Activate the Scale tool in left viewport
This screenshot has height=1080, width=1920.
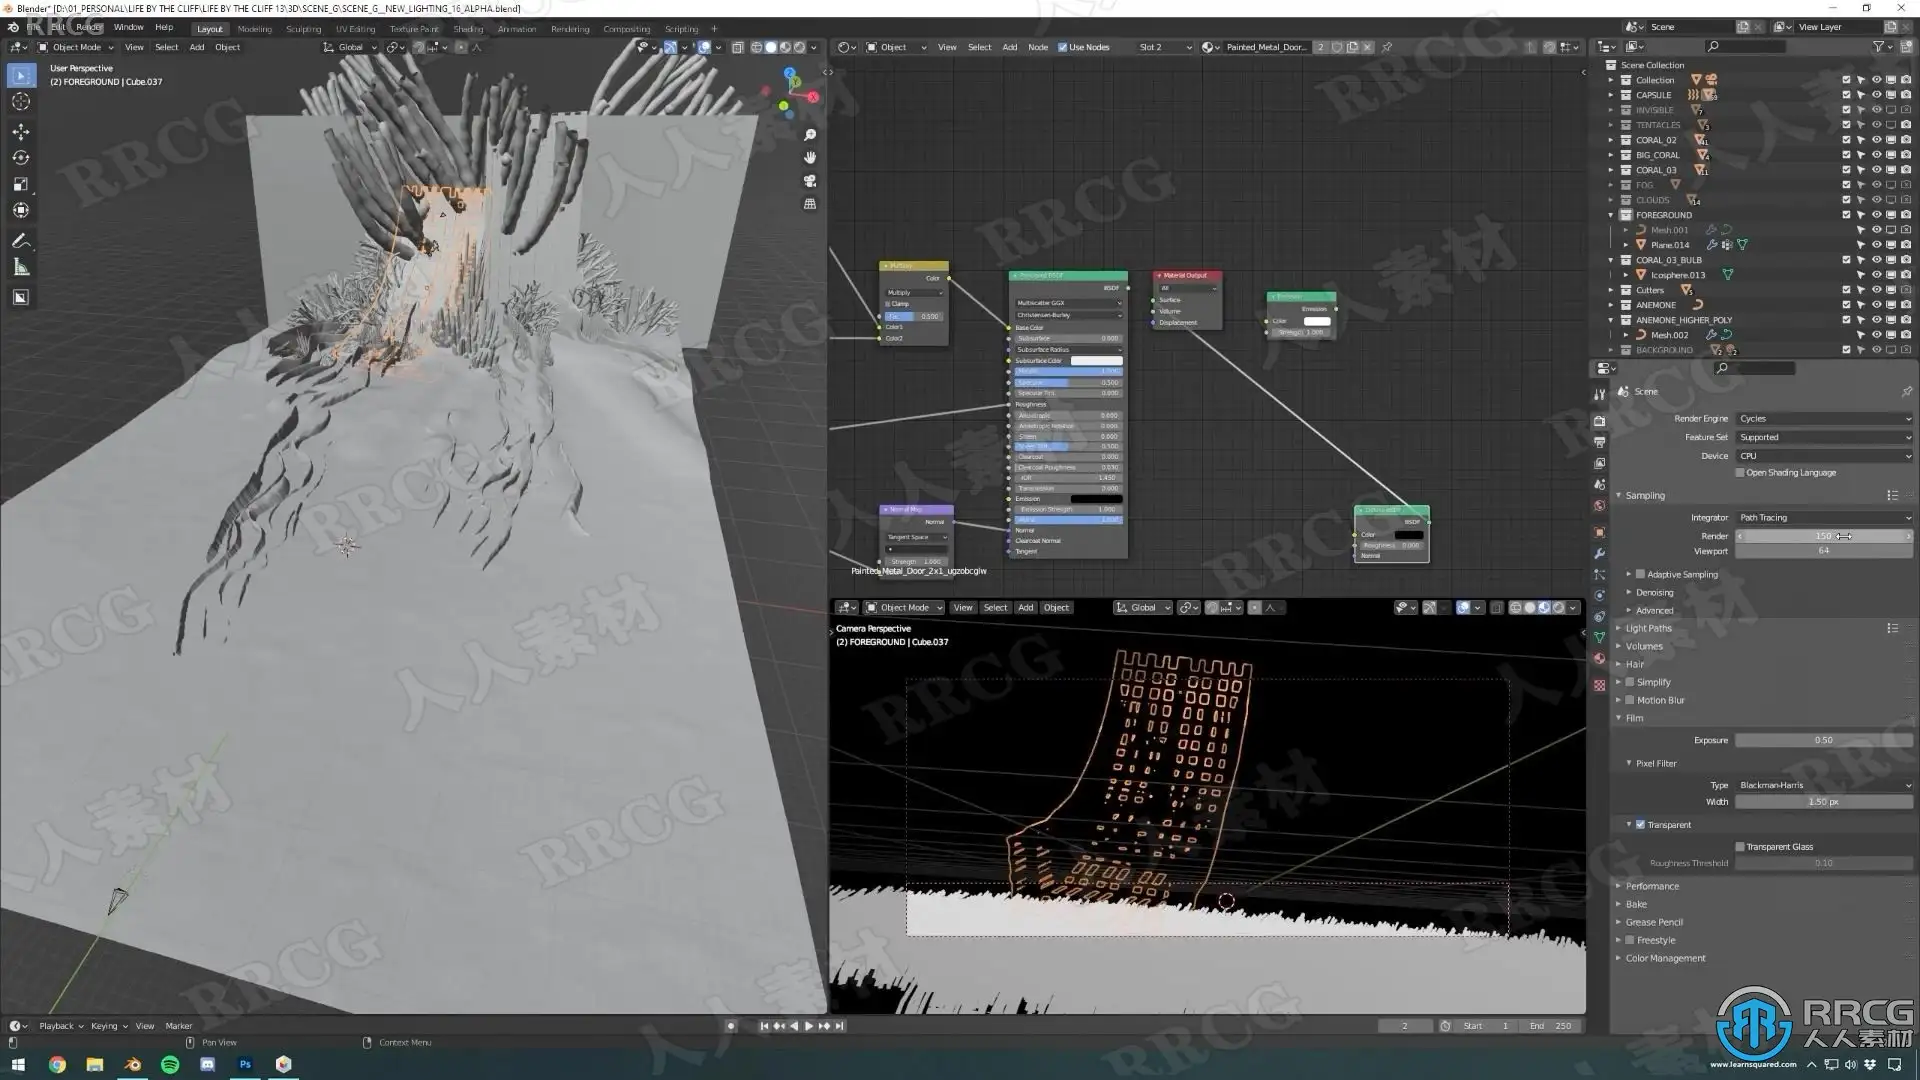pos(20,184)
